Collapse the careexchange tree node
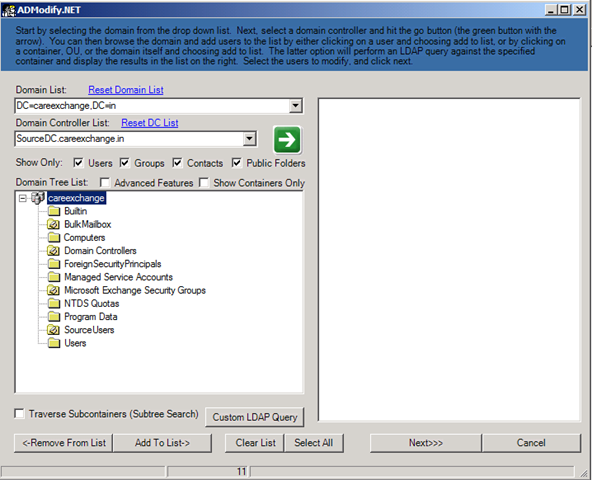The width and height of the screenshot is (592, 480). coord(23,198)
